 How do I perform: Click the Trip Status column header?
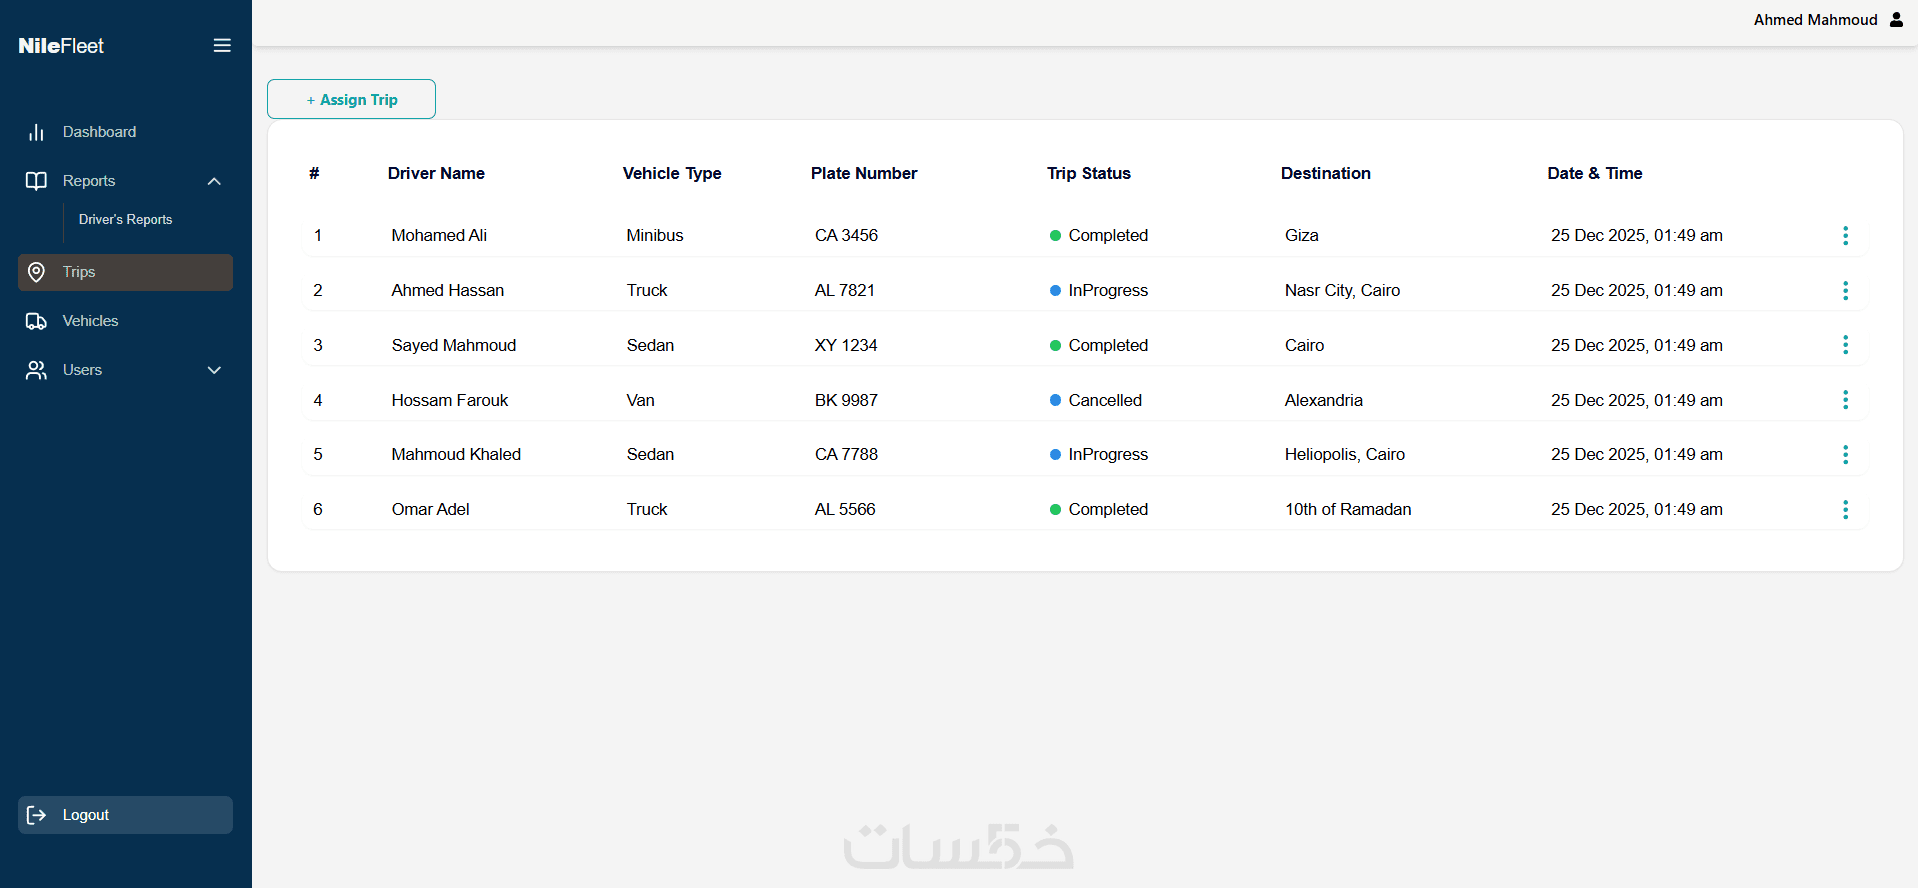tap(1088, 174)
